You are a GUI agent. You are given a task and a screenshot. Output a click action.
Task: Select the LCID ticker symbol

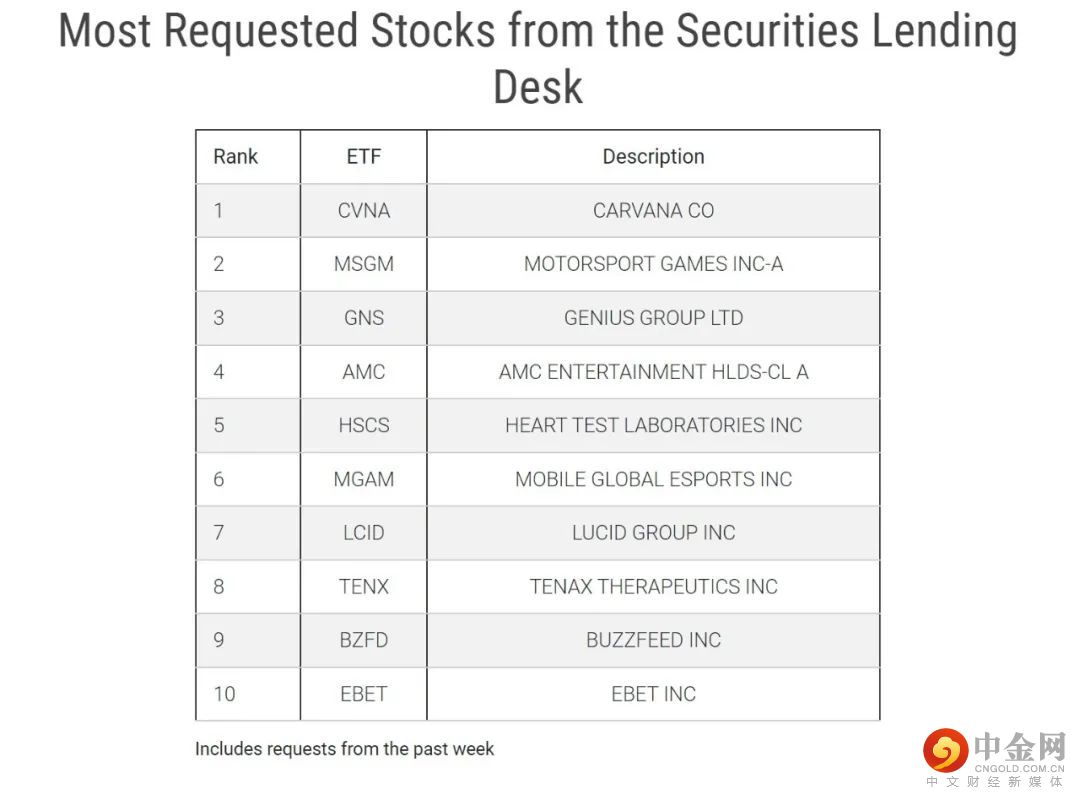[363, 533]
